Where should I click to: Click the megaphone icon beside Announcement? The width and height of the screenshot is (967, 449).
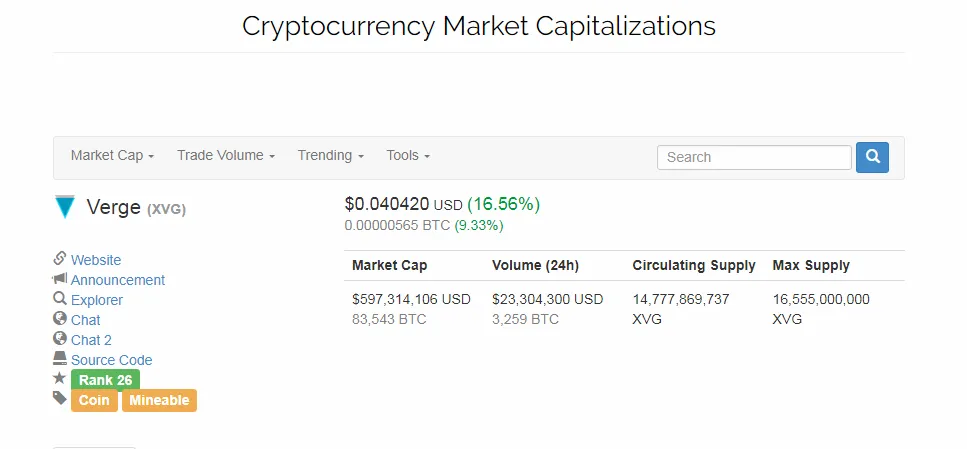click(x=60, y=279)
